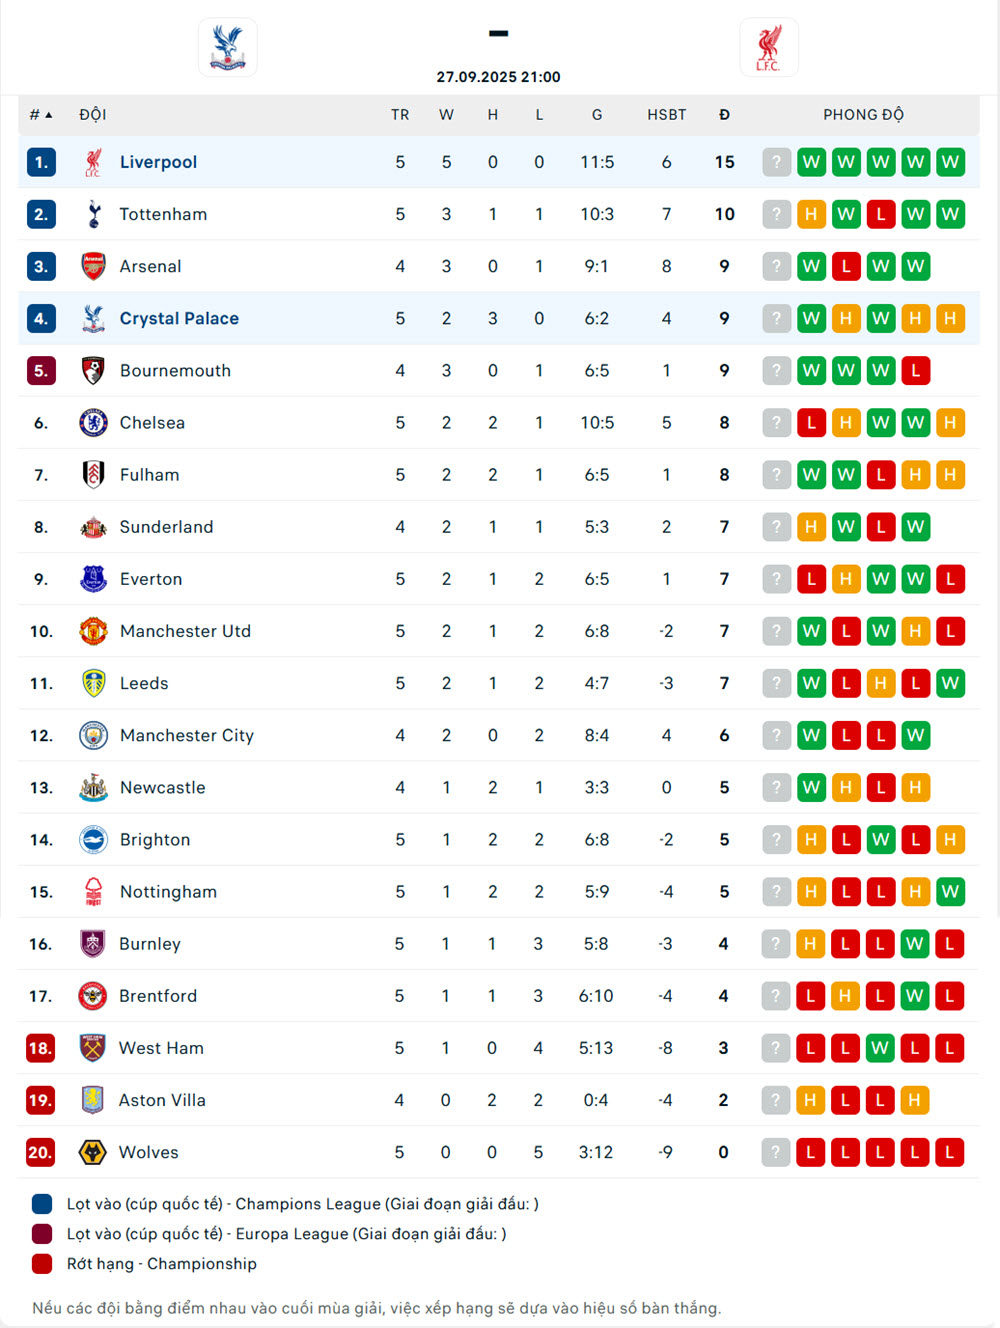Click the Arsenal club badge in the table
The height and width of the screenshot is (1328, 1000).
[x=94, y=266]
